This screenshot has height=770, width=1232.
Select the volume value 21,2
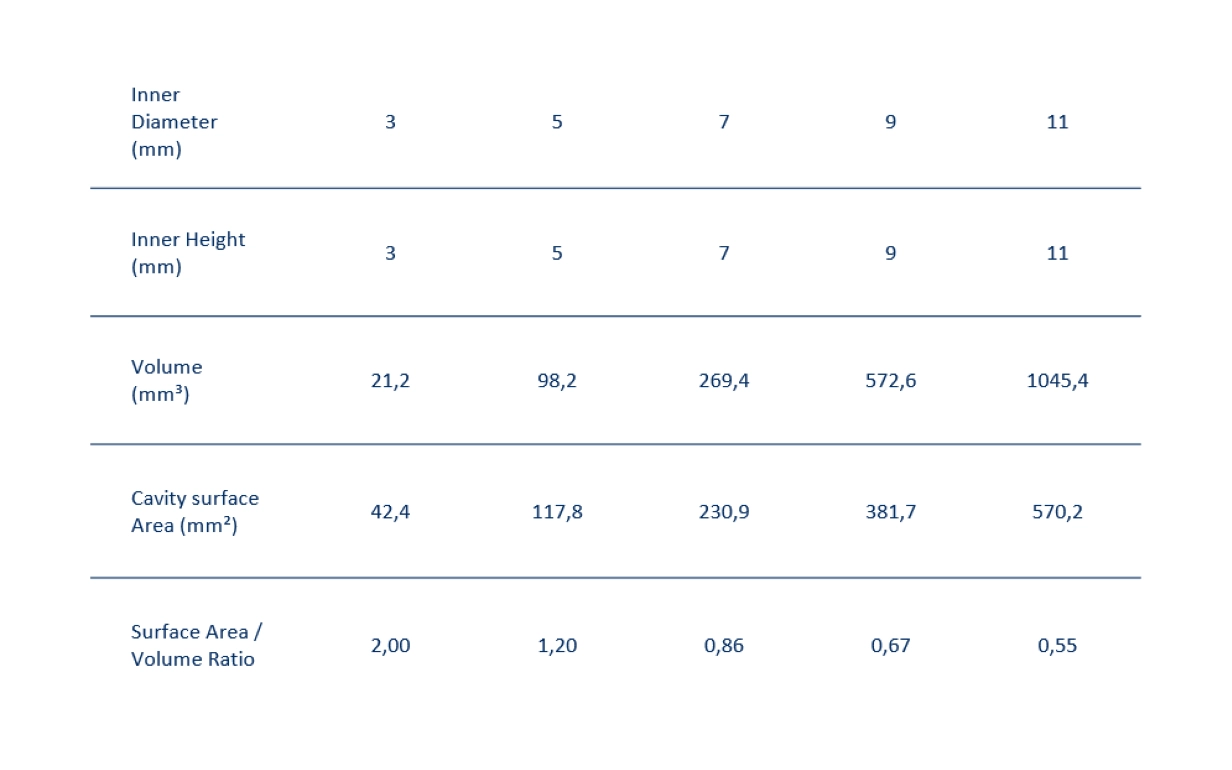point(390,381)
